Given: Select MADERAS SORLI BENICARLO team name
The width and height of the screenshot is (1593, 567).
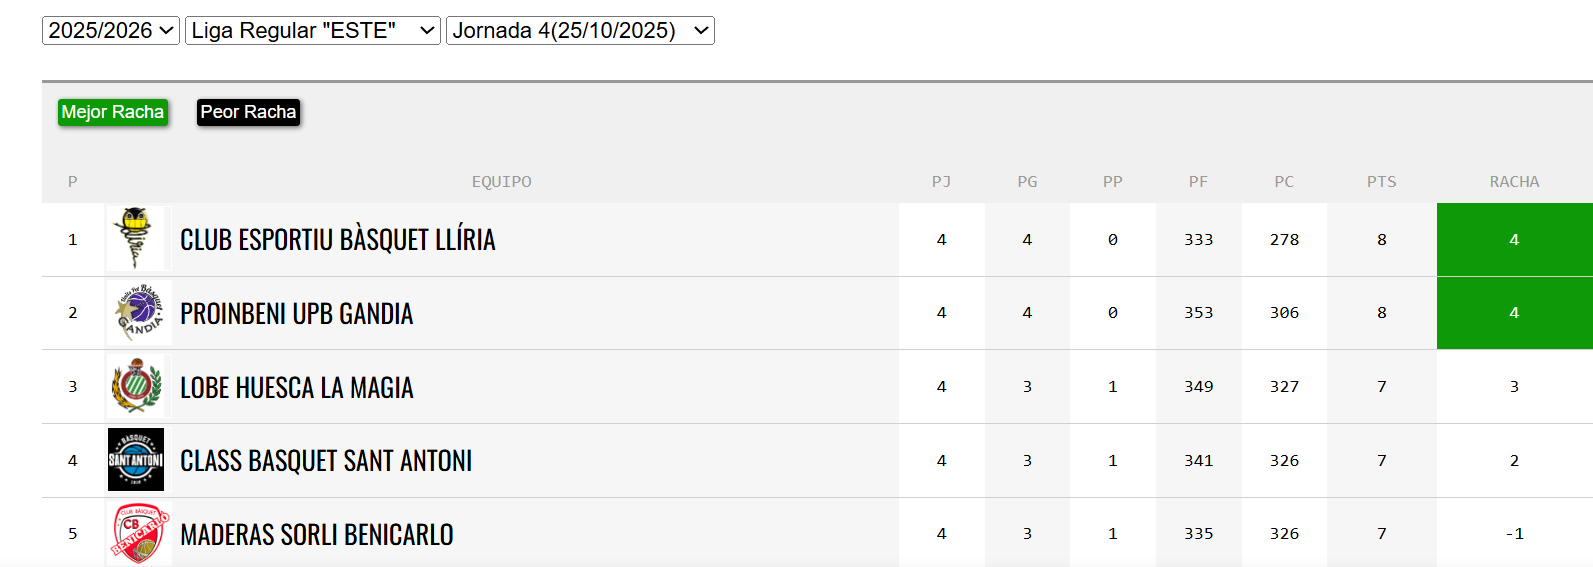Looking at the screenshot, I should (x=316, y=535).
